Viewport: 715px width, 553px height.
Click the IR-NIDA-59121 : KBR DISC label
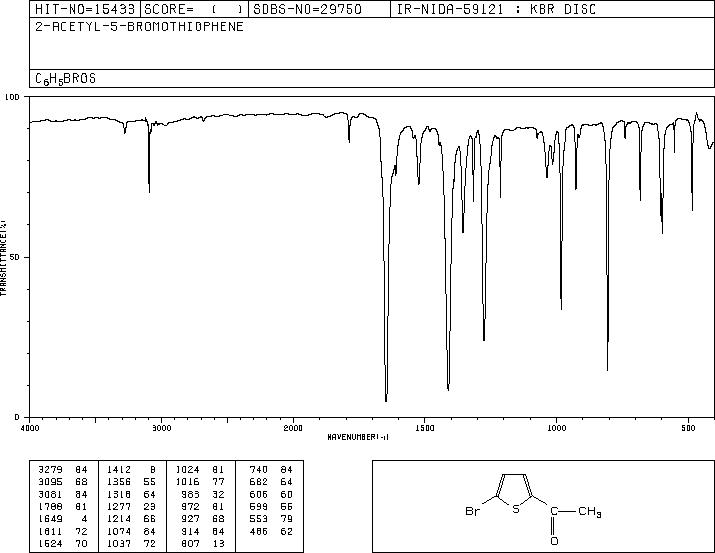(496, 9)
